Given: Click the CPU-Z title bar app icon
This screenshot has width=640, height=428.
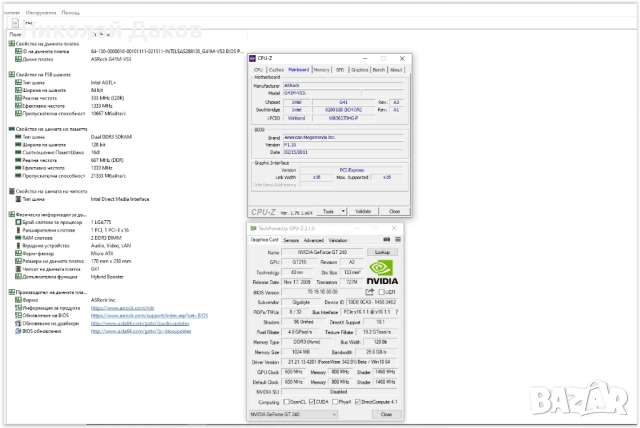Looking at the screenshot, I should (253, 59).
